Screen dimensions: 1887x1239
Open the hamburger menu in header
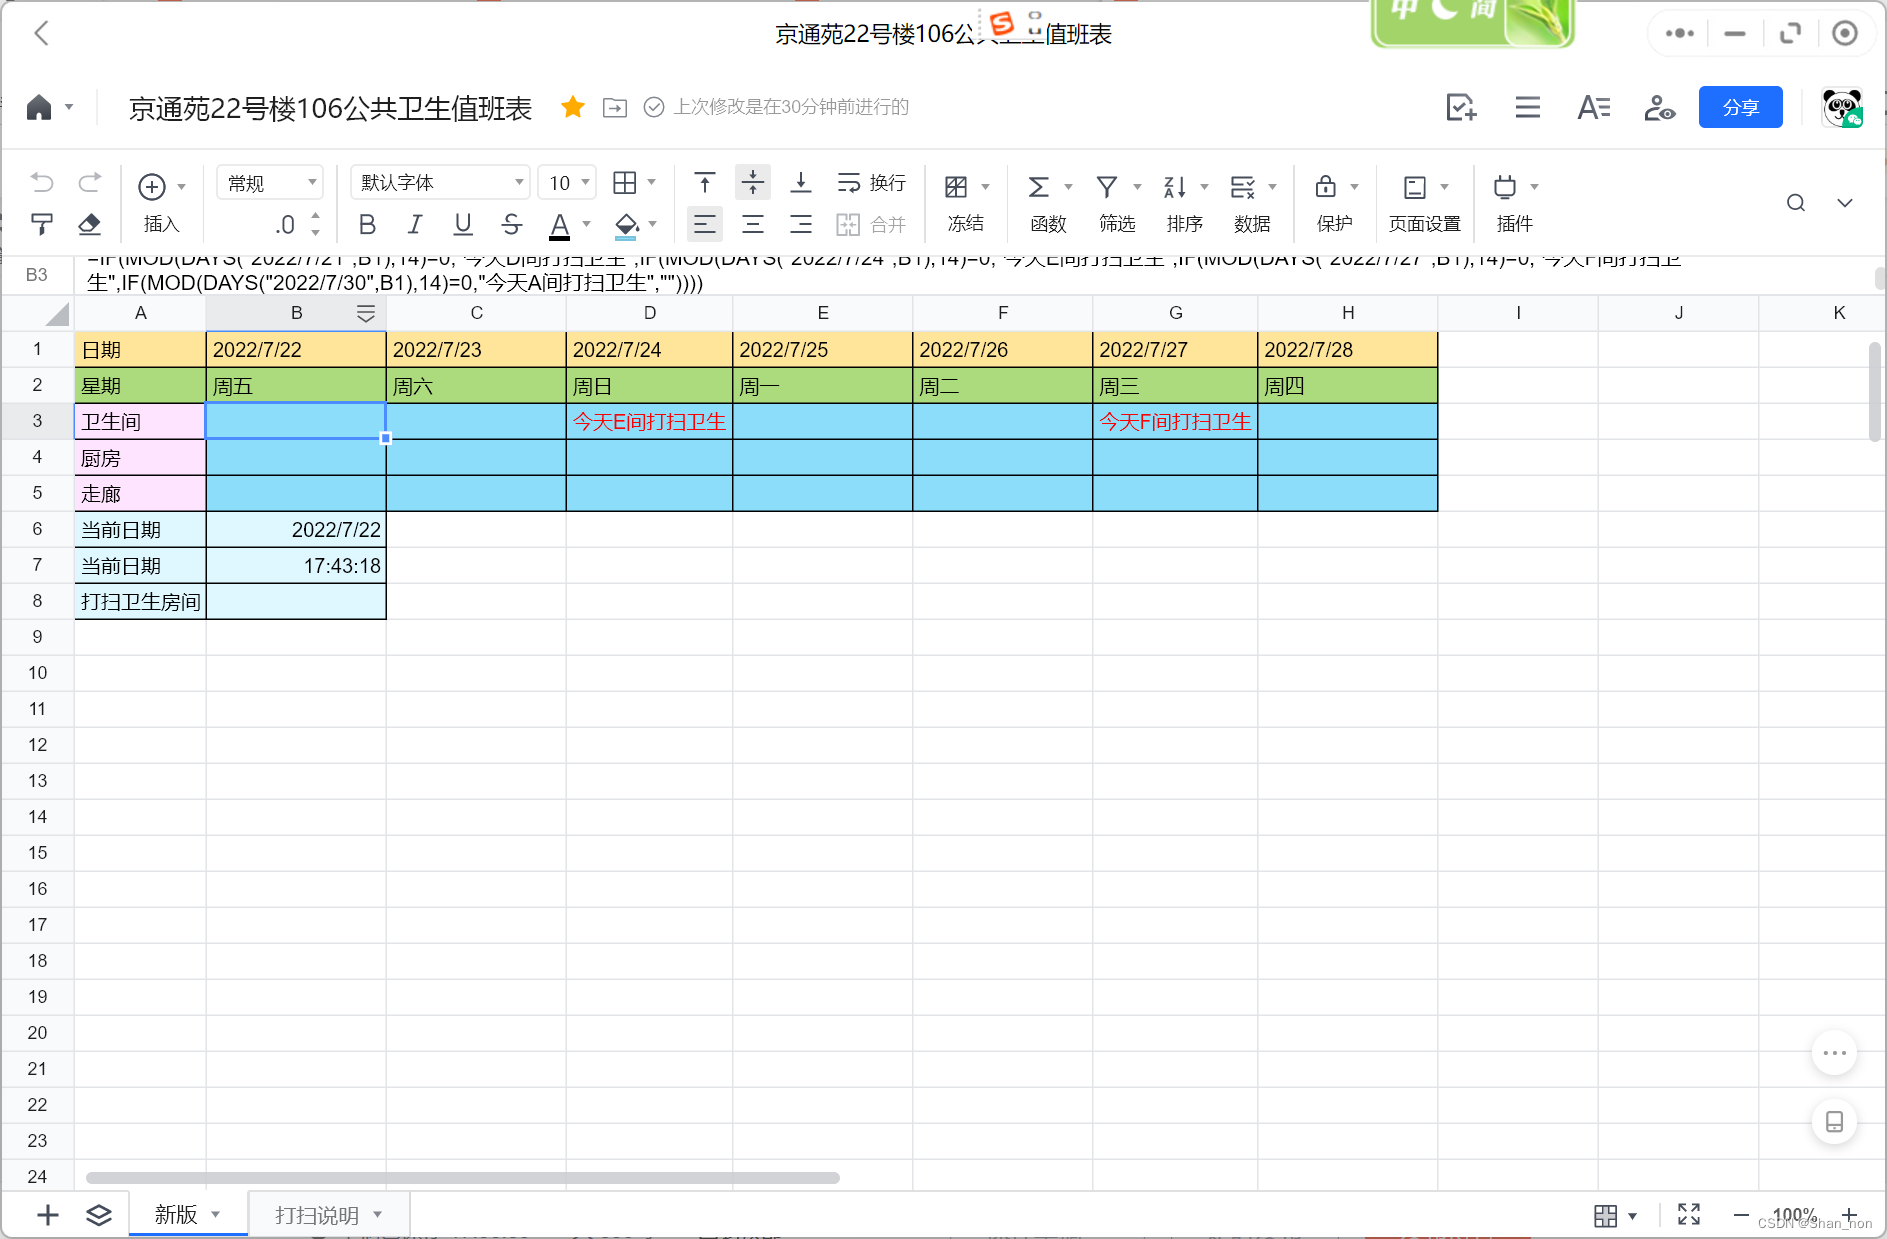(x=1527, y=107)
